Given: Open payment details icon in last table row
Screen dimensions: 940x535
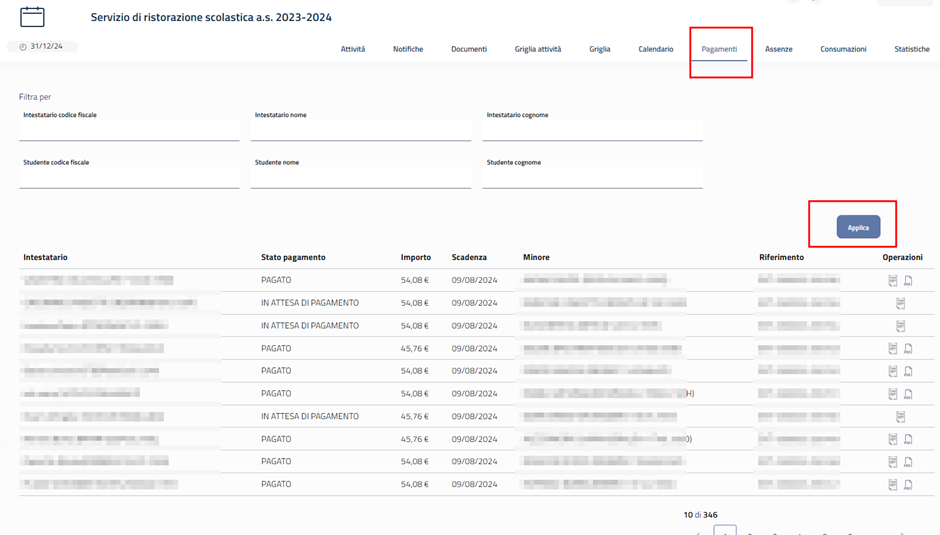Looking at the screenshot, I should point(893,485).
